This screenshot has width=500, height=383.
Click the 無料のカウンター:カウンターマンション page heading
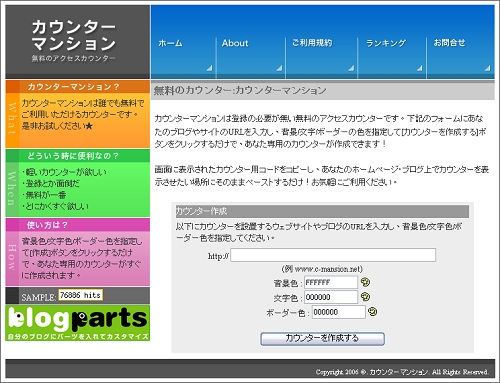240,90
